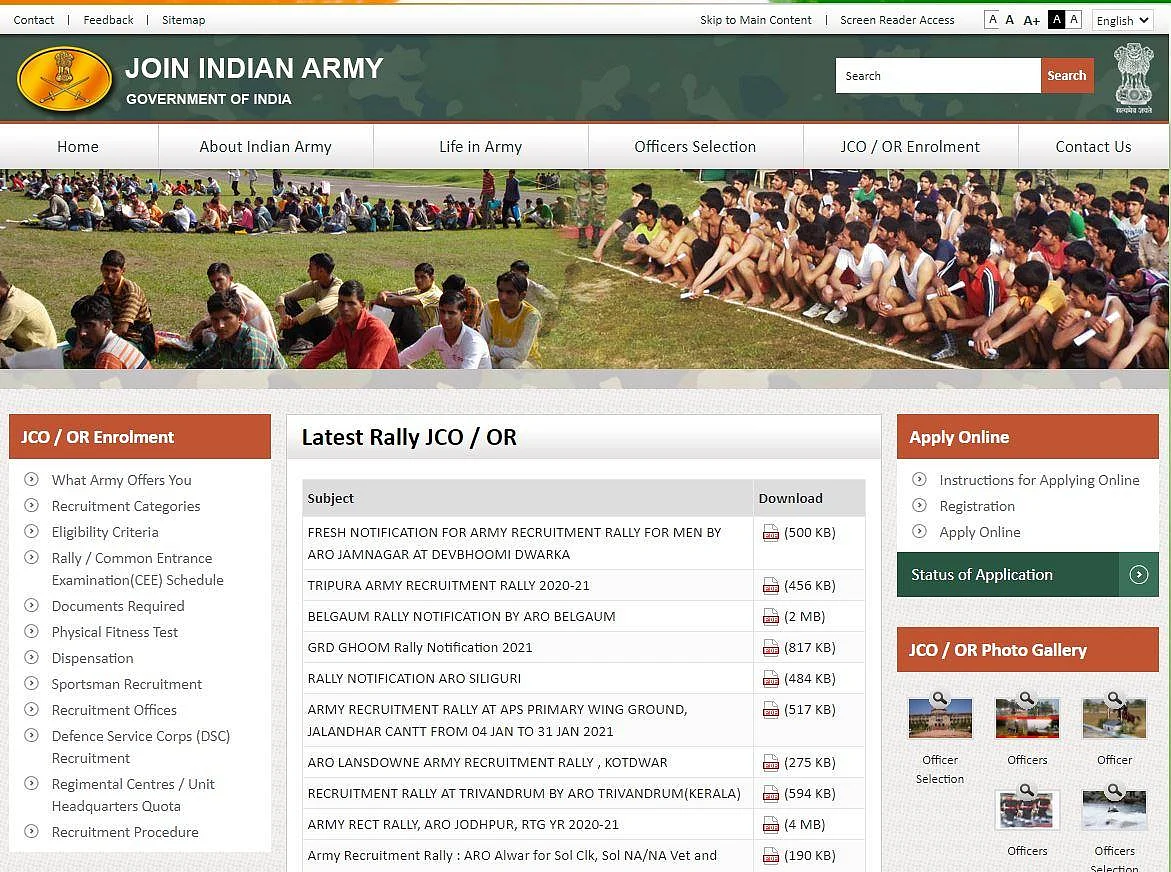Image resolution: width=1171 pixels, height=872 pixels.
Task: Open Physical Fitness Test link
Action: (x=114, y=632)
